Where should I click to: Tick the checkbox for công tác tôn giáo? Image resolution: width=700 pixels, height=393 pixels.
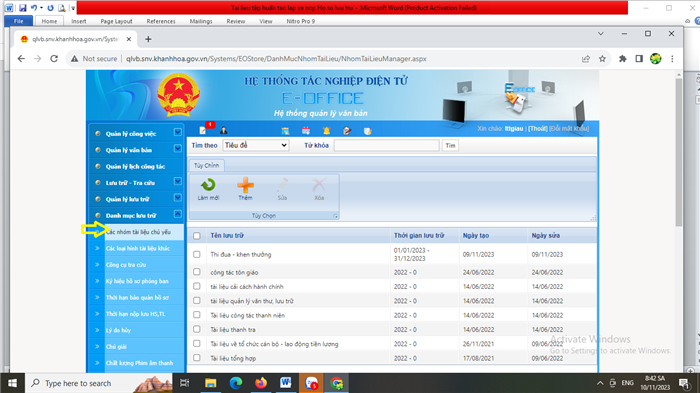pyautogui.click(x=196, y=272)
